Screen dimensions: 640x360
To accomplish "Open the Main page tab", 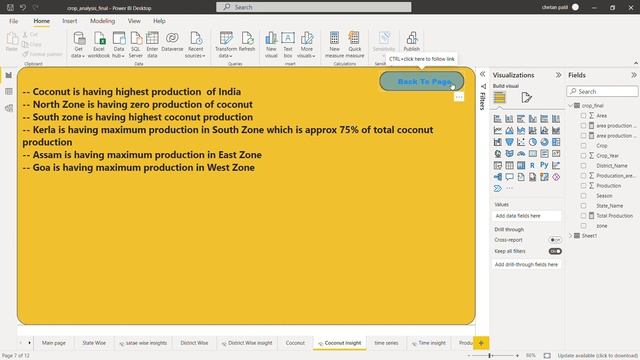I will tap(54, 343).
